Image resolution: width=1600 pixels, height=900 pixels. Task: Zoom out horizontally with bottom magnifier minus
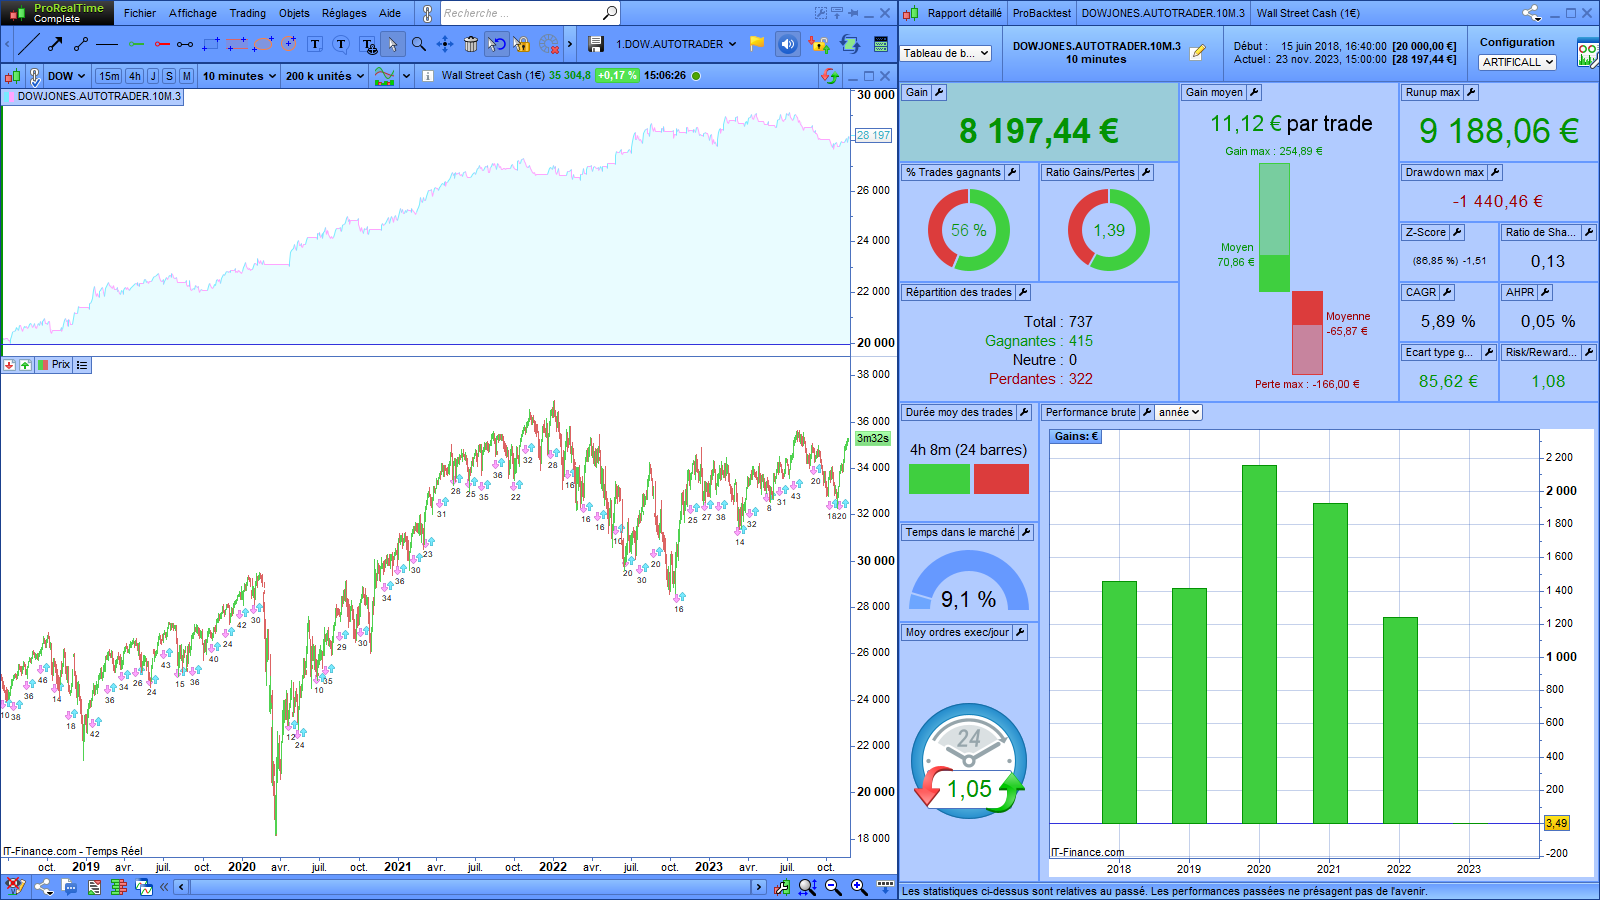[833, 887]
